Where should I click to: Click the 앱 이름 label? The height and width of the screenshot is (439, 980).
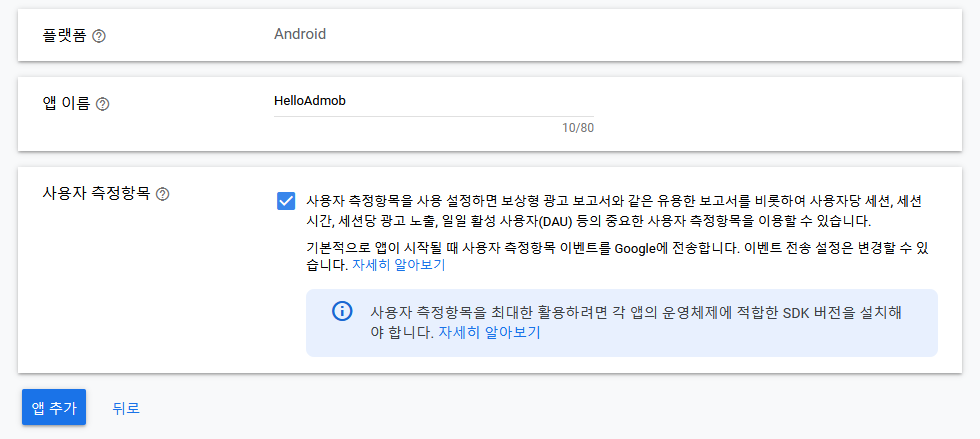point(66,104)
